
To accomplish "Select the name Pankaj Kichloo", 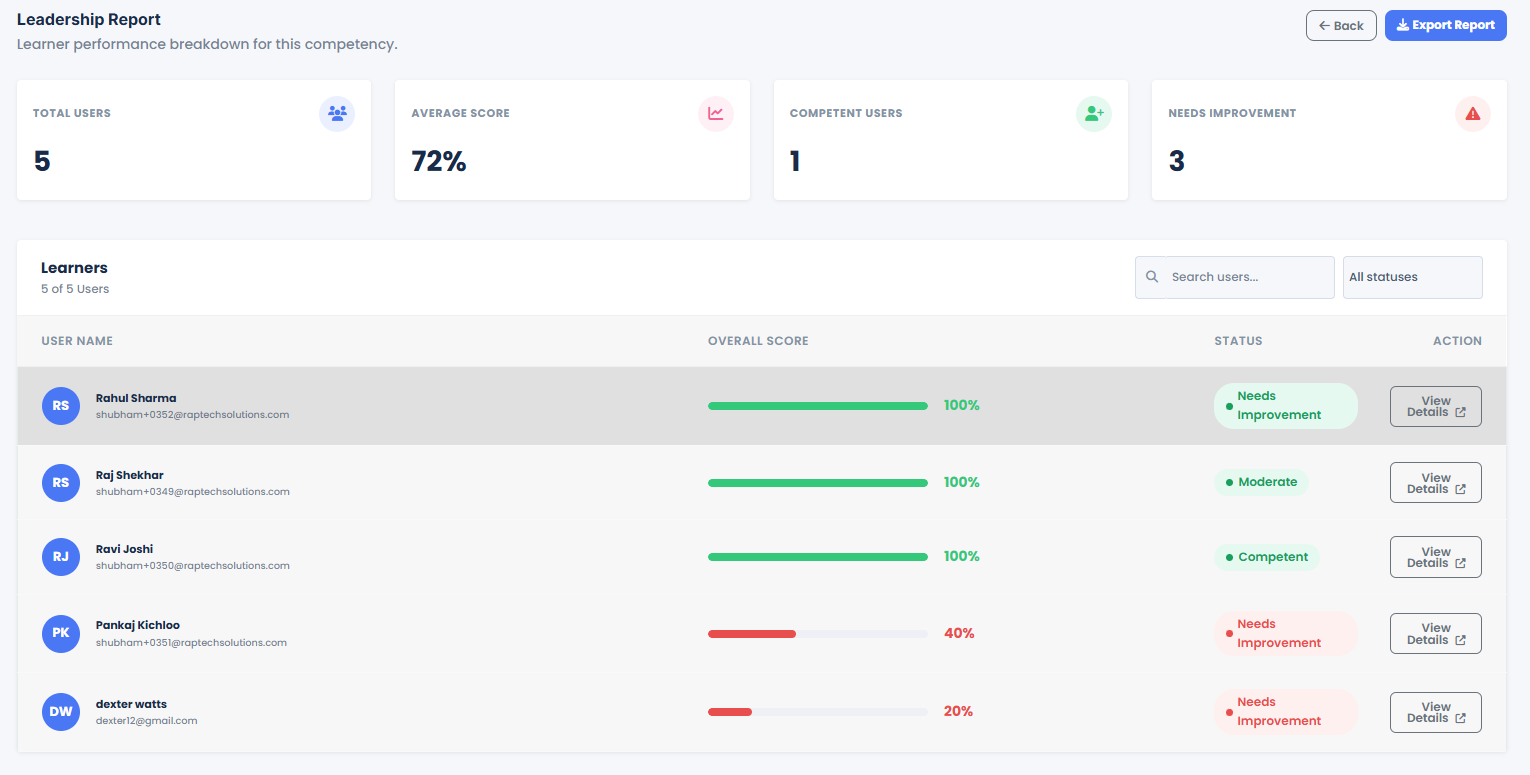I will pos(138,625).
